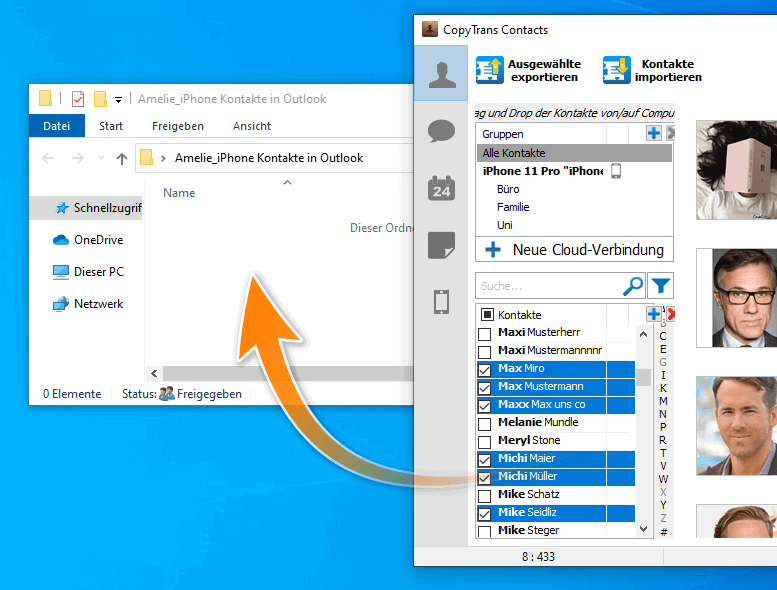Click Ausgewählte exportieren button

[x=529, y=70]
